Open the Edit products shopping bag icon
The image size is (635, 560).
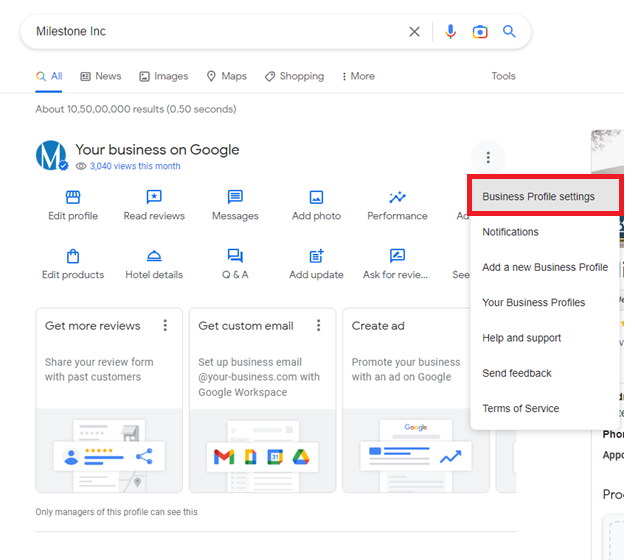(73, 256)
